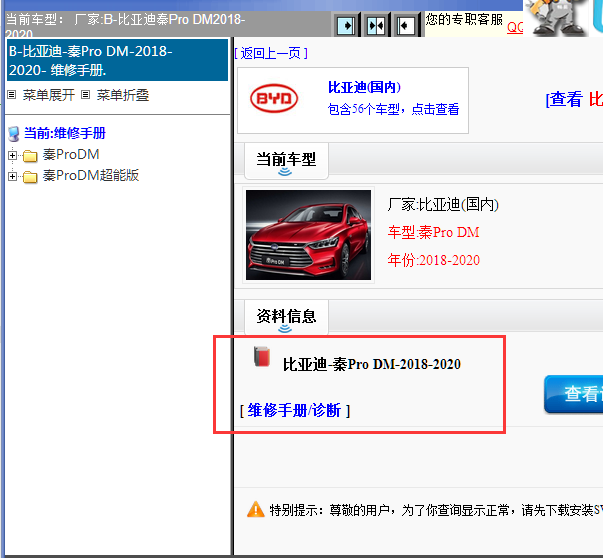The height and width of the screenshot is (558, 603).
Task: Click the 您的专职客服 label
Action: pos(464,19)
